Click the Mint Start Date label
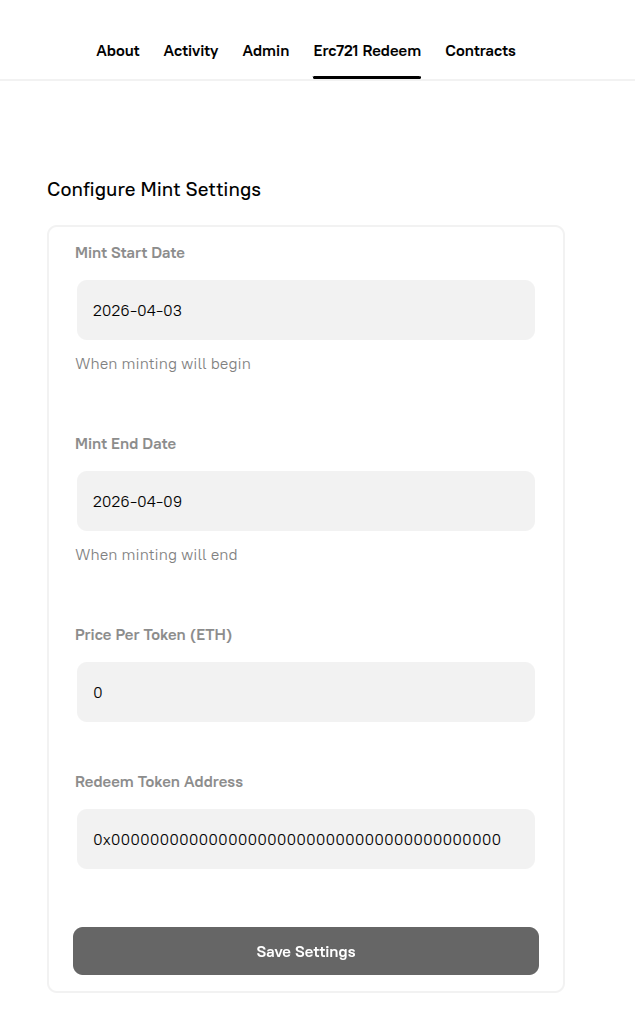 point(129,253)
